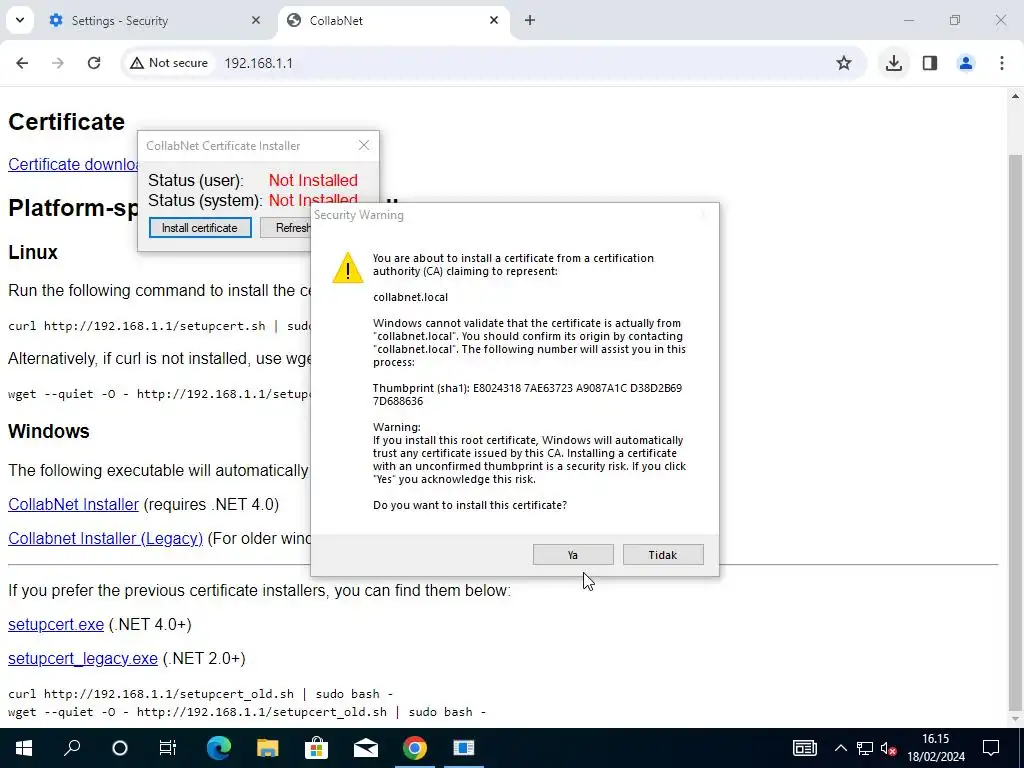Close the CollabNet browser tab
The image size is (1024, 768).
click(x=494, y=20)
